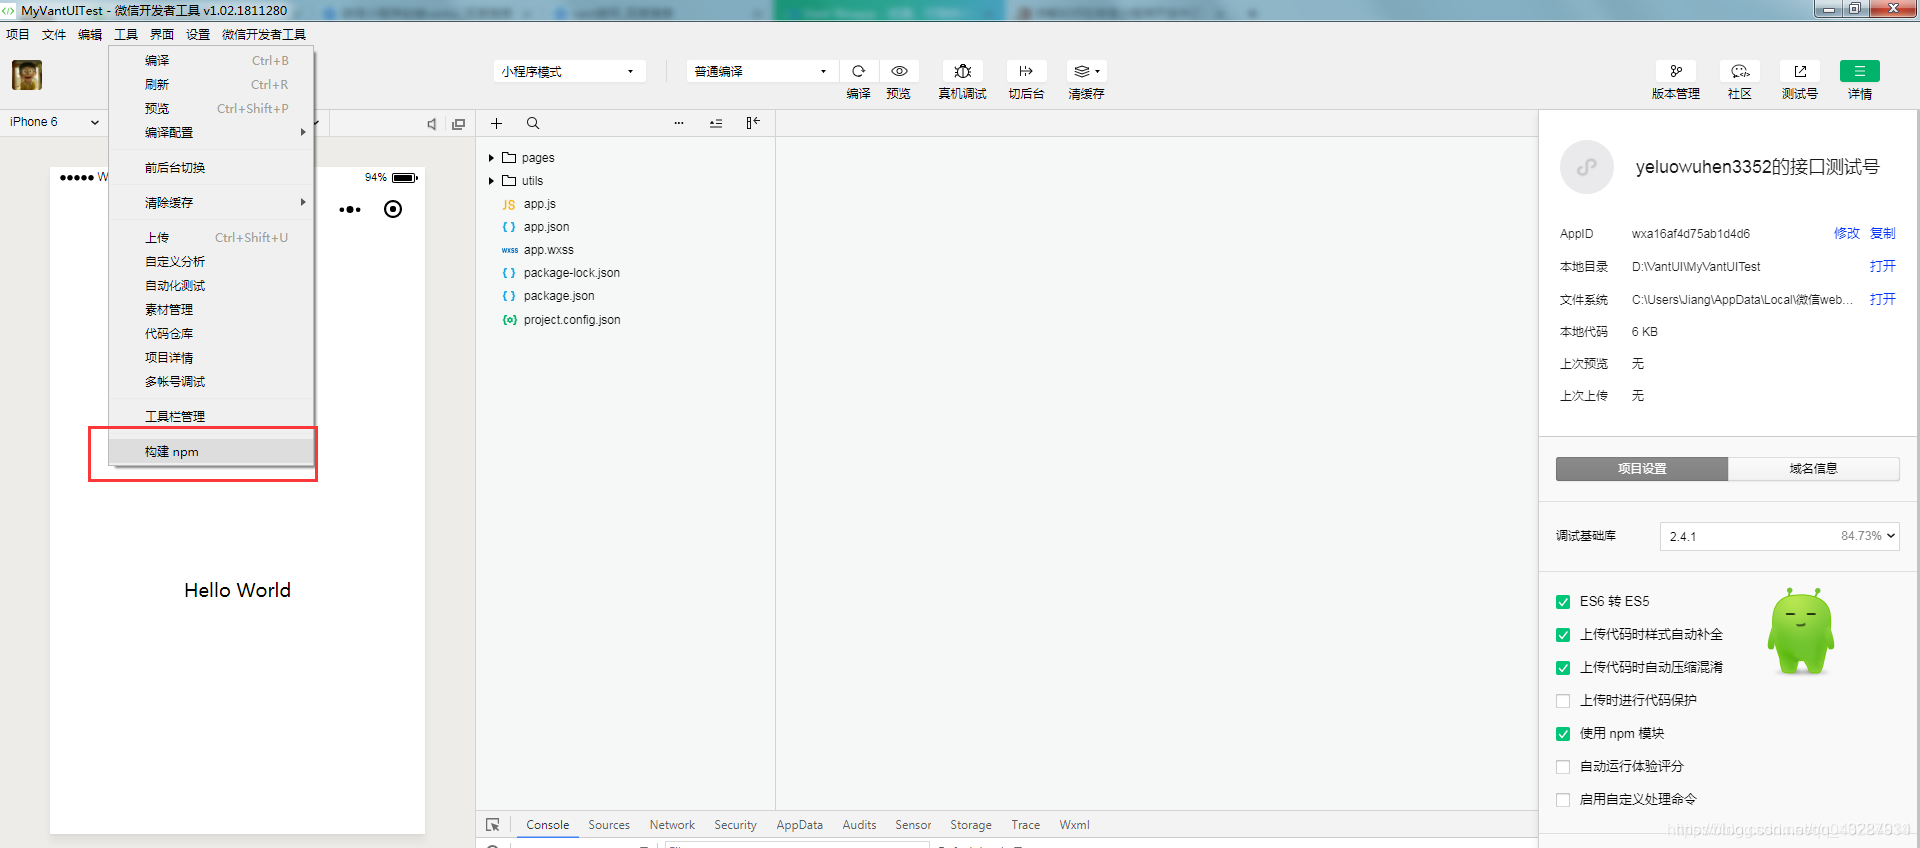Toggle ES6 转 ES5 checkbox

1563,602
